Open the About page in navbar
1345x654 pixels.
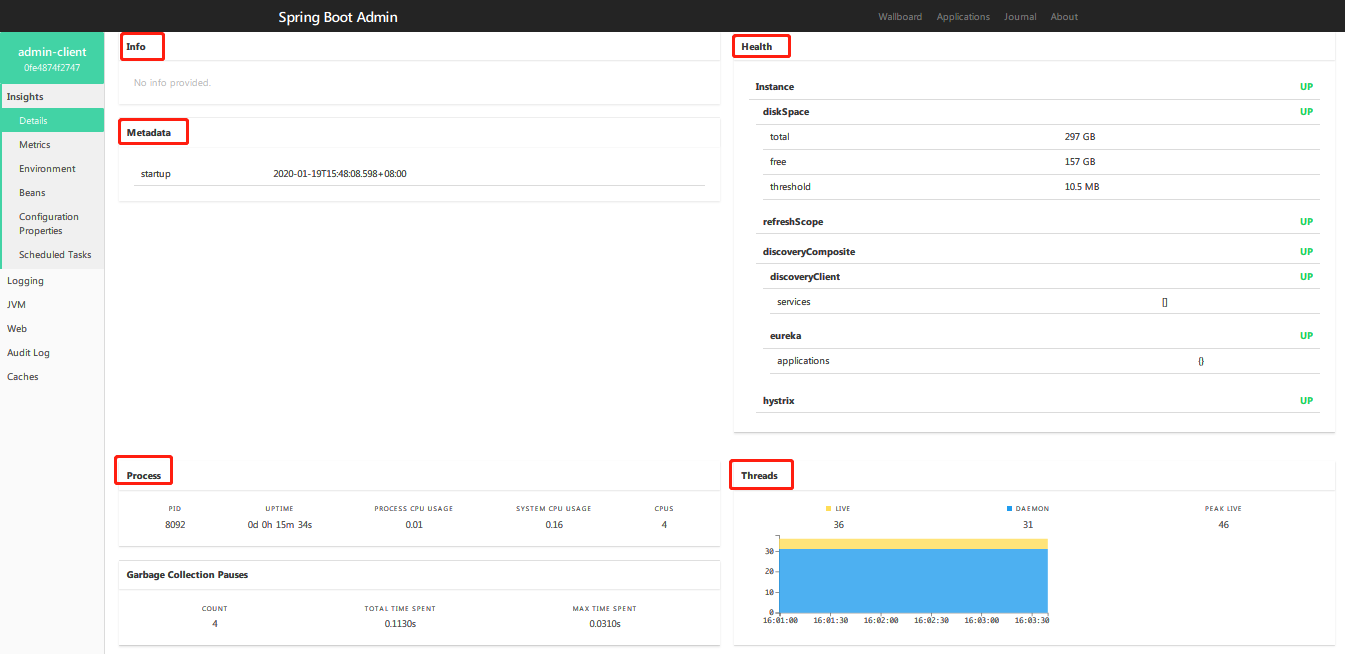(1064, 17)
